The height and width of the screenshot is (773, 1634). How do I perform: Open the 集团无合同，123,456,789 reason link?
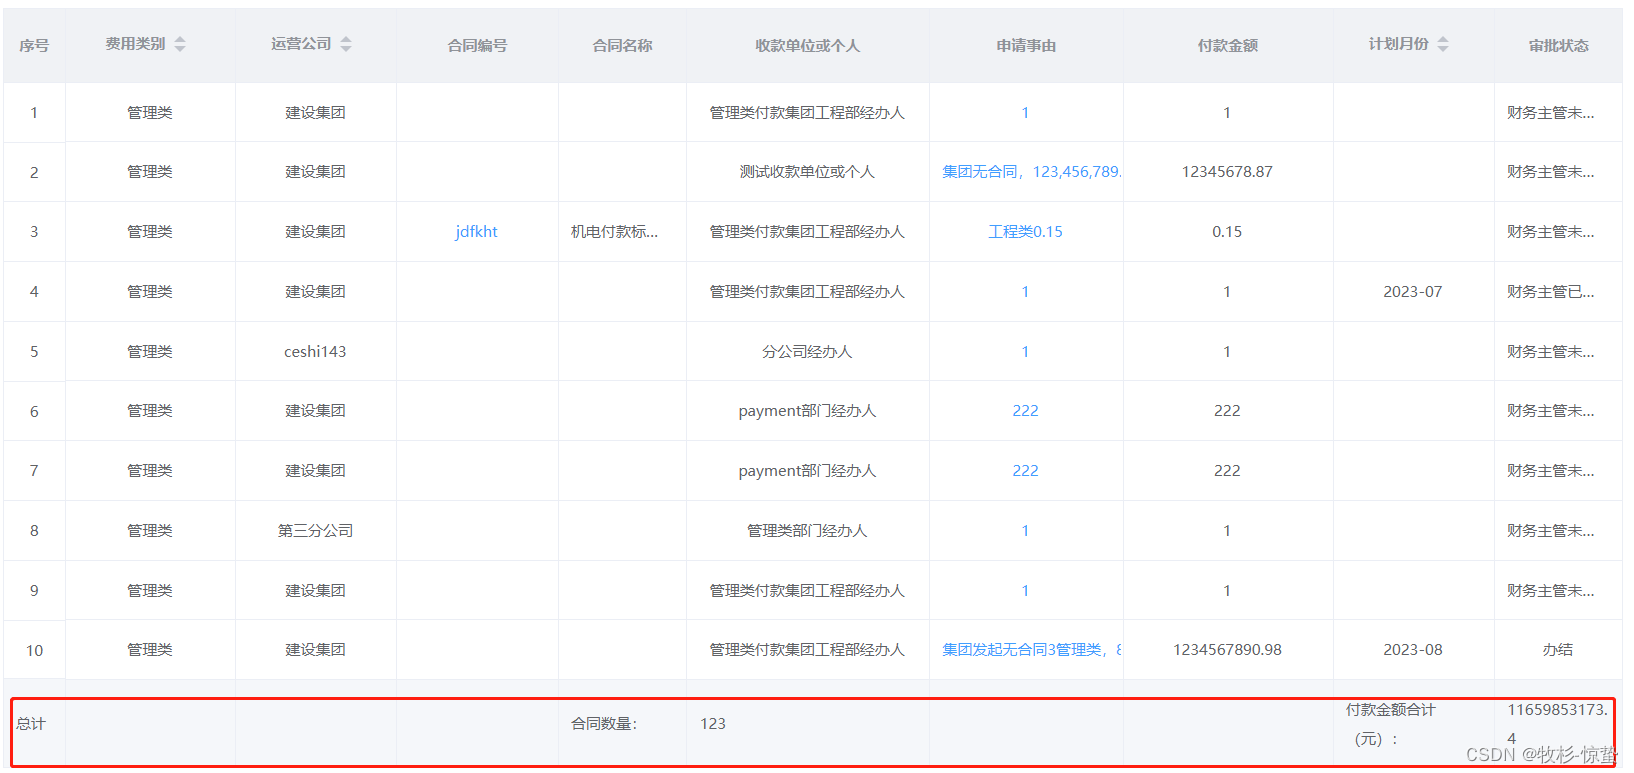1032,172
